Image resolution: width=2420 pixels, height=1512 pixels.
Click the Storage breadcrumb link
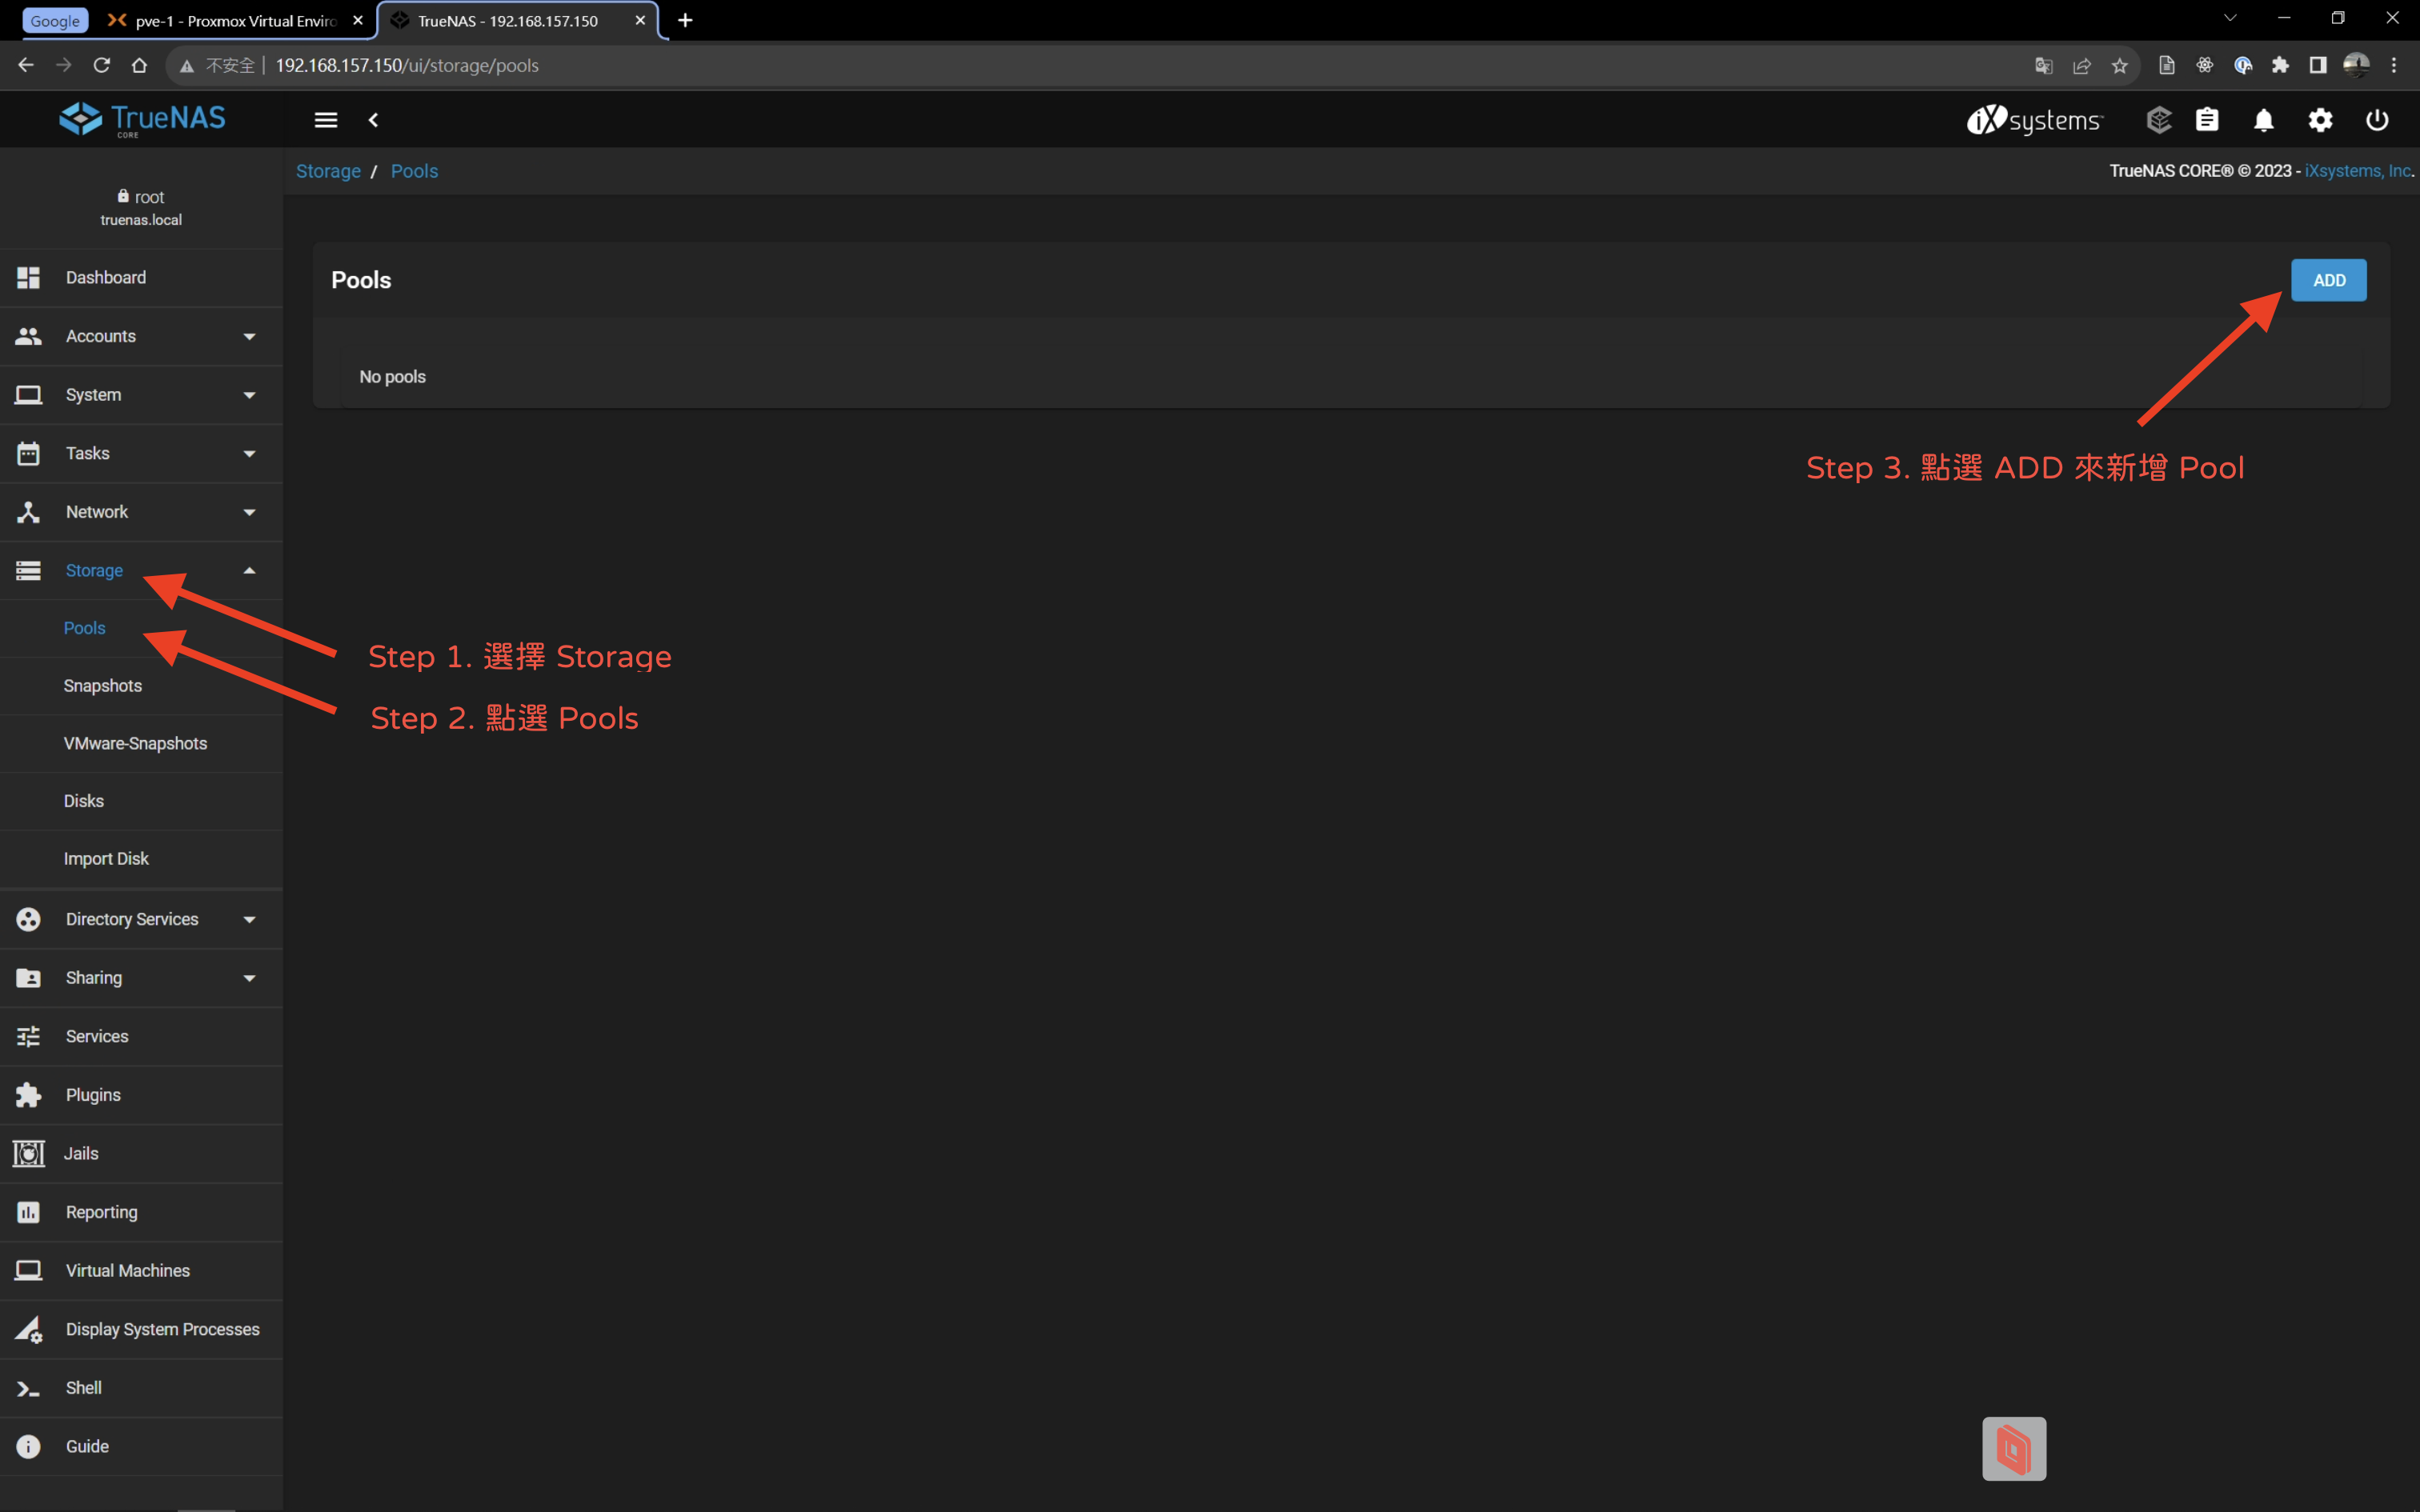(x=328, y=171)
